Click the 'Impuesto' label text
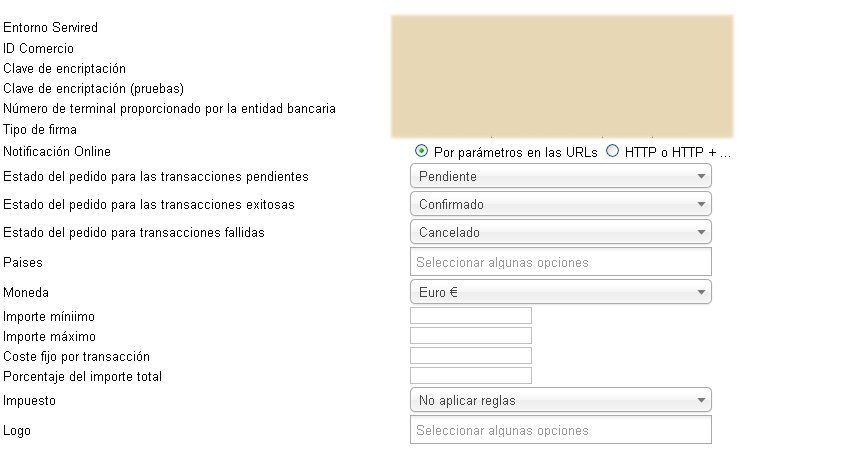 click(30, 401)
